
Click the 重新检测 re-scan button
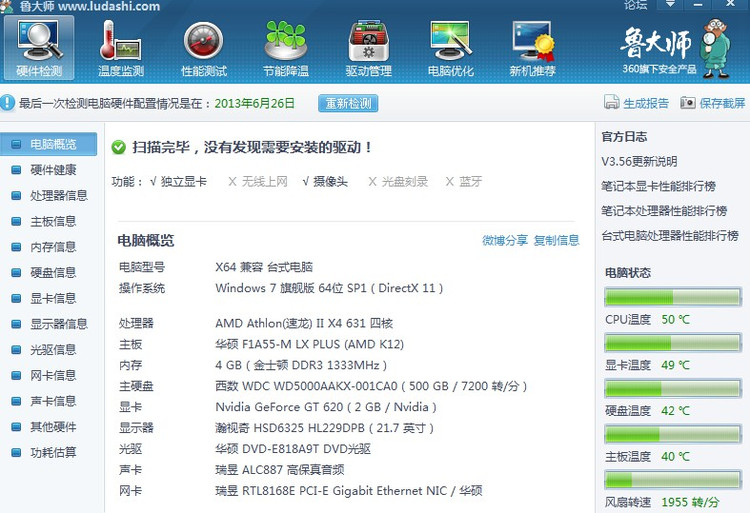click(x=348, y=103)
